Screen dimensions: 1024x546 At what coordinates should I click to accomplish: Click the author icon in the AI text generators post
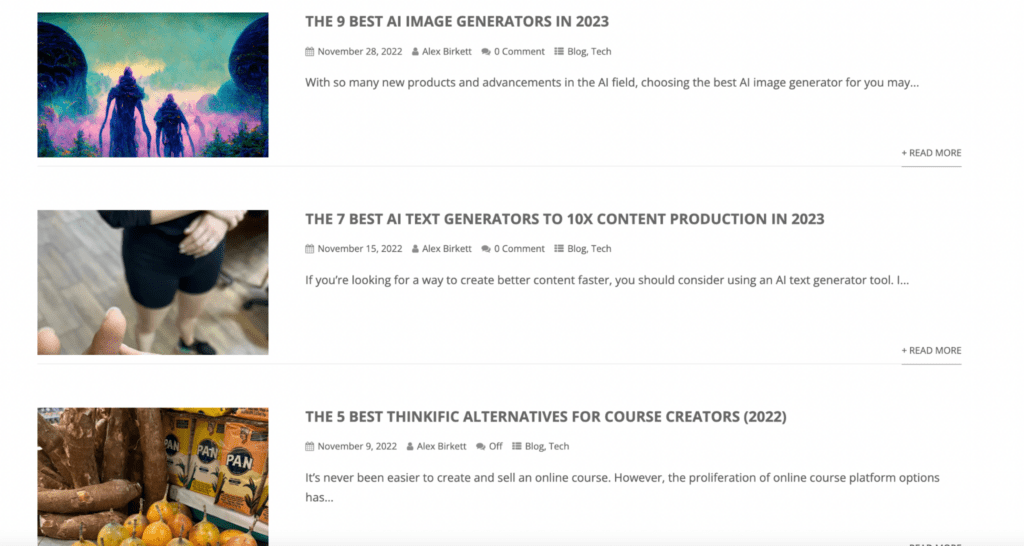coord(415,249)
